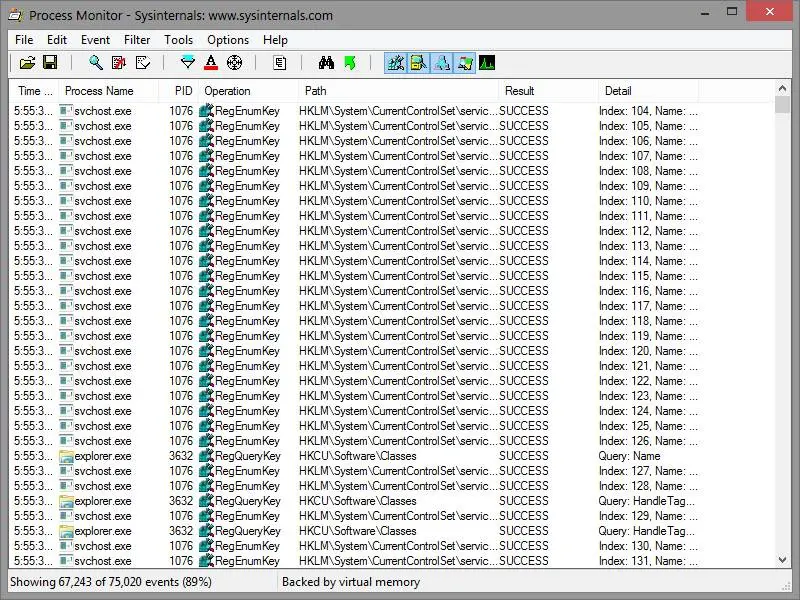800x600 pixels.
Task: Click the Save floppy disk icon
Action: point(50,63)
